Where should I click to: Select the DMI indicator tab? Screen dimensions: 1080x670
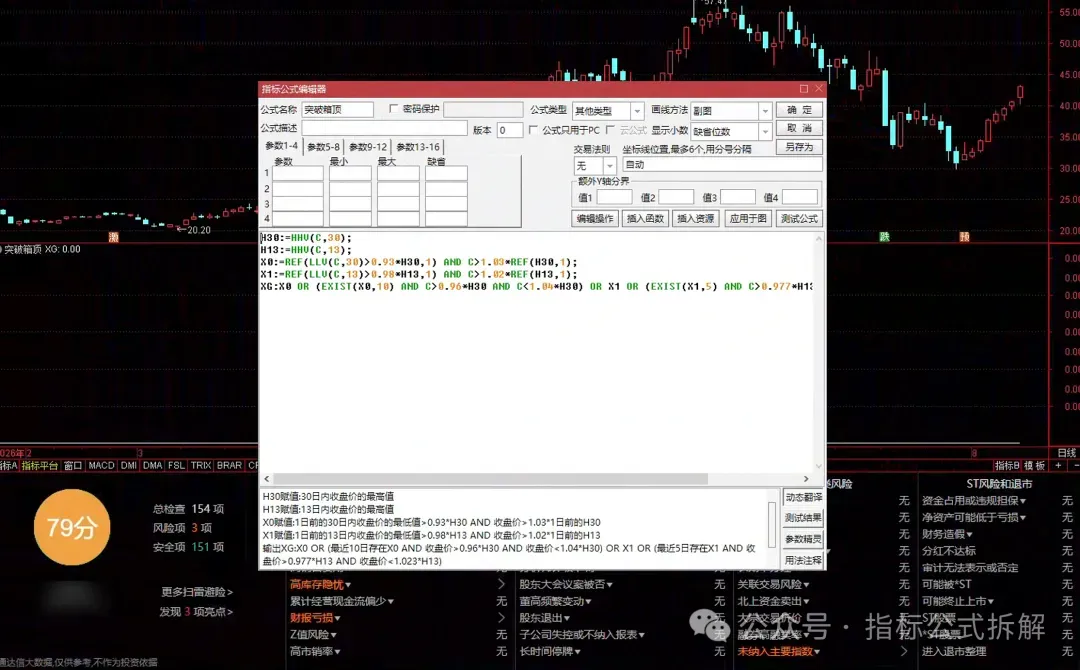[x=129, y=465]
